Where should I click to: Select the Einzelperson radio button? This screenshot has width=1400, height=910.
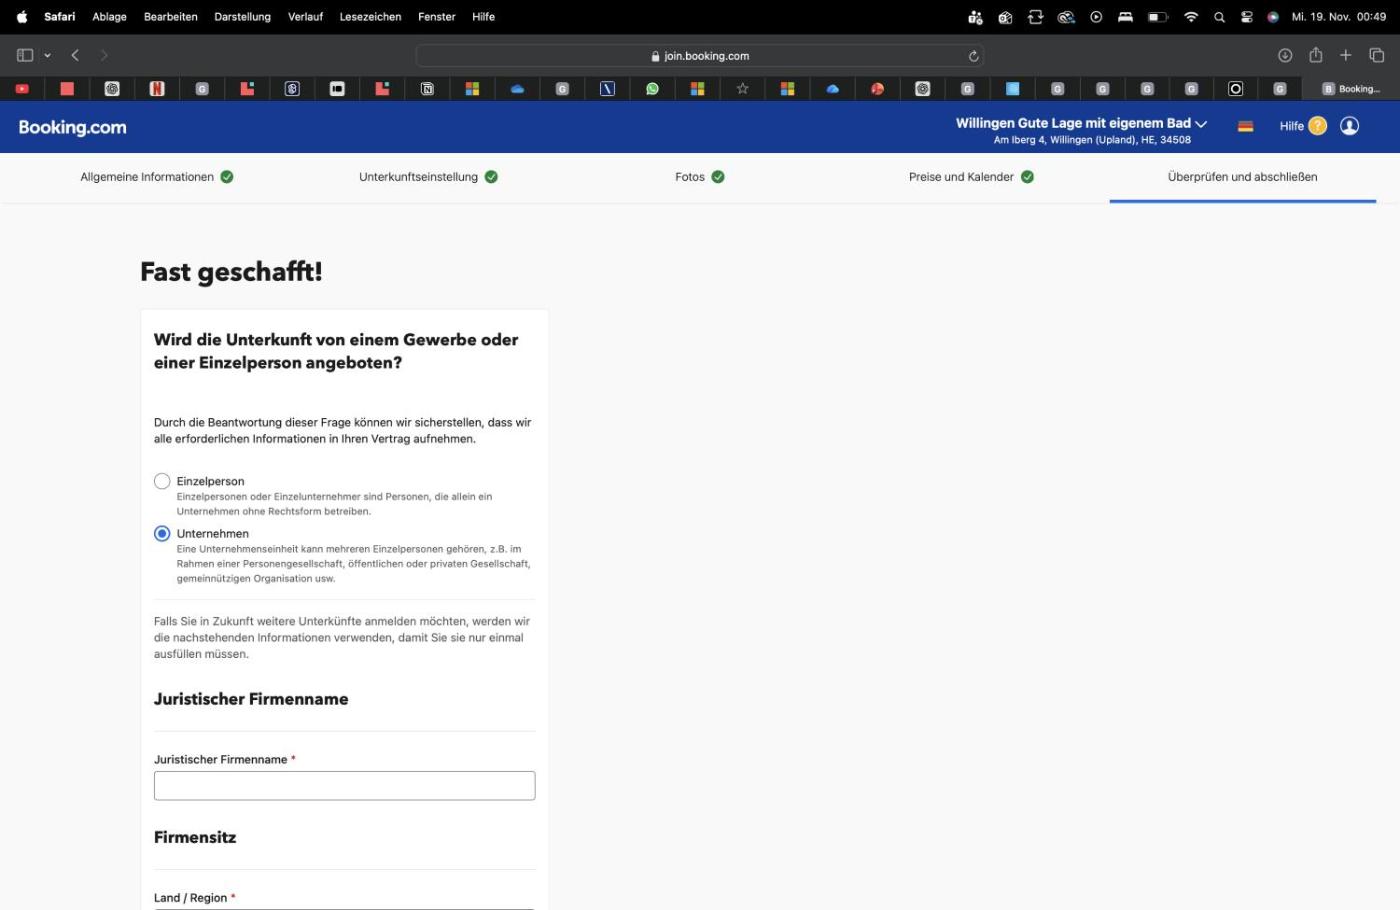click(x=162, y=481)
